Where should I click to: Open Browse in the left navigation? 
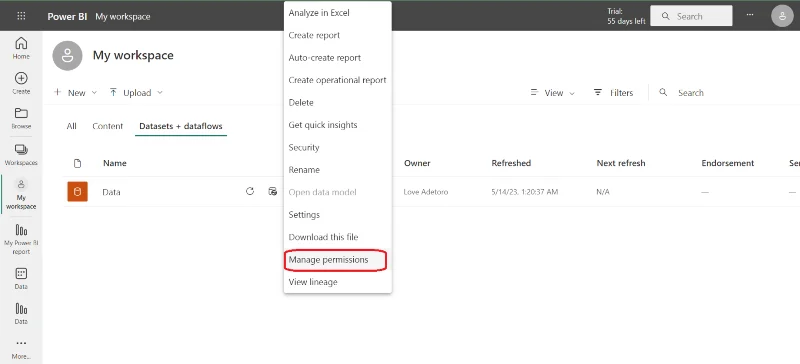click(x=21, y=118)
